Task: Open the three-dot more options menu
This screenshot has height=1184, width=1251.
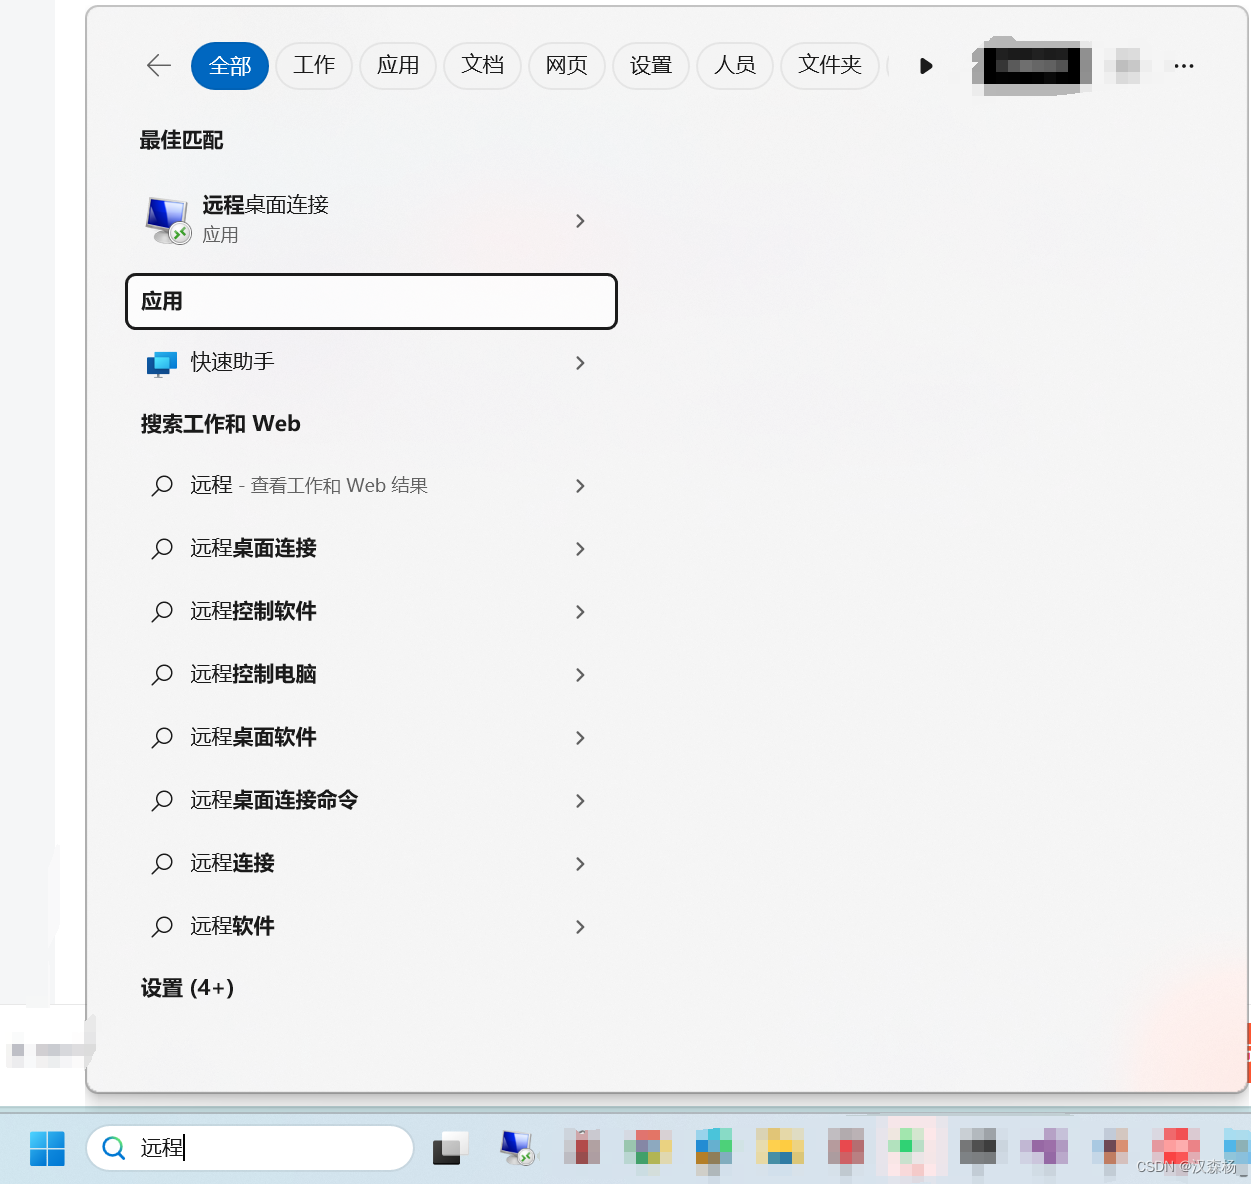Action: (1184, 66)
